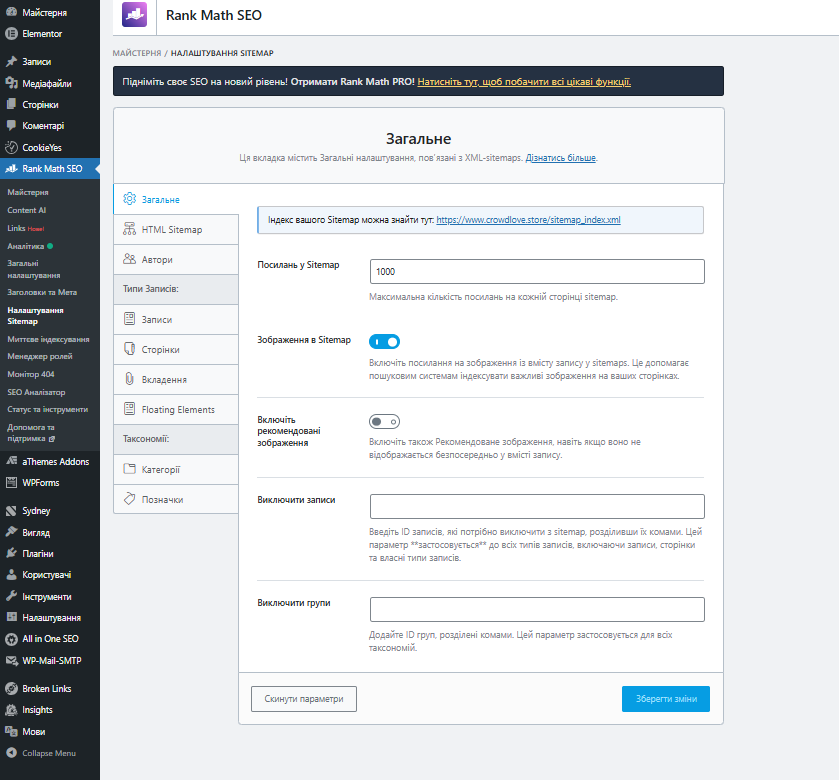Click the Insights icon

[11, 710]
